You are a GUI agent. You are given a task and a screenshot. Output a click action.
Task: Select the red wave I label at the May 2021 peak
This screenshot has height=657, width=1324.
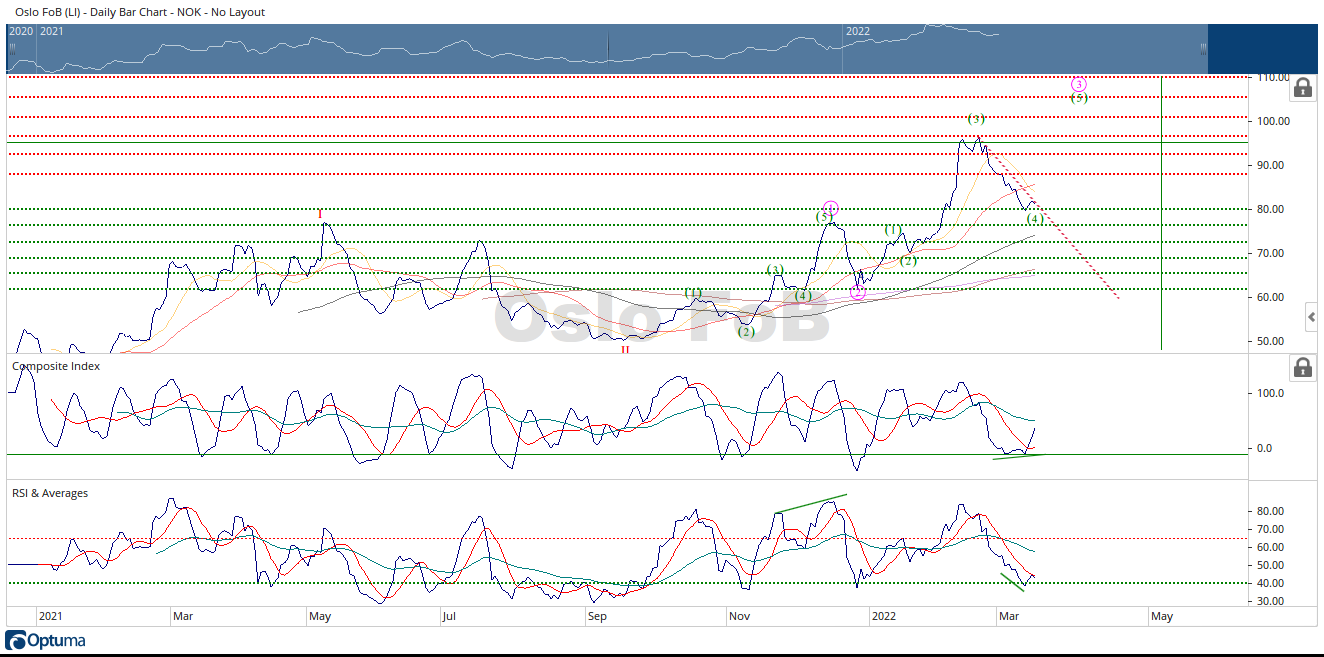(320, 214)
